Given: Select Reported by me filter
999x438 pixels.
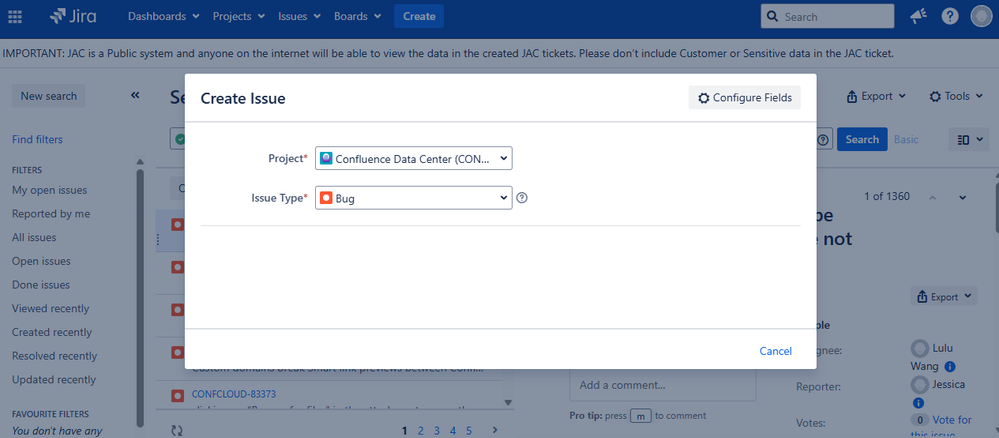Looking at the screenshot, I should click(51, 214).
